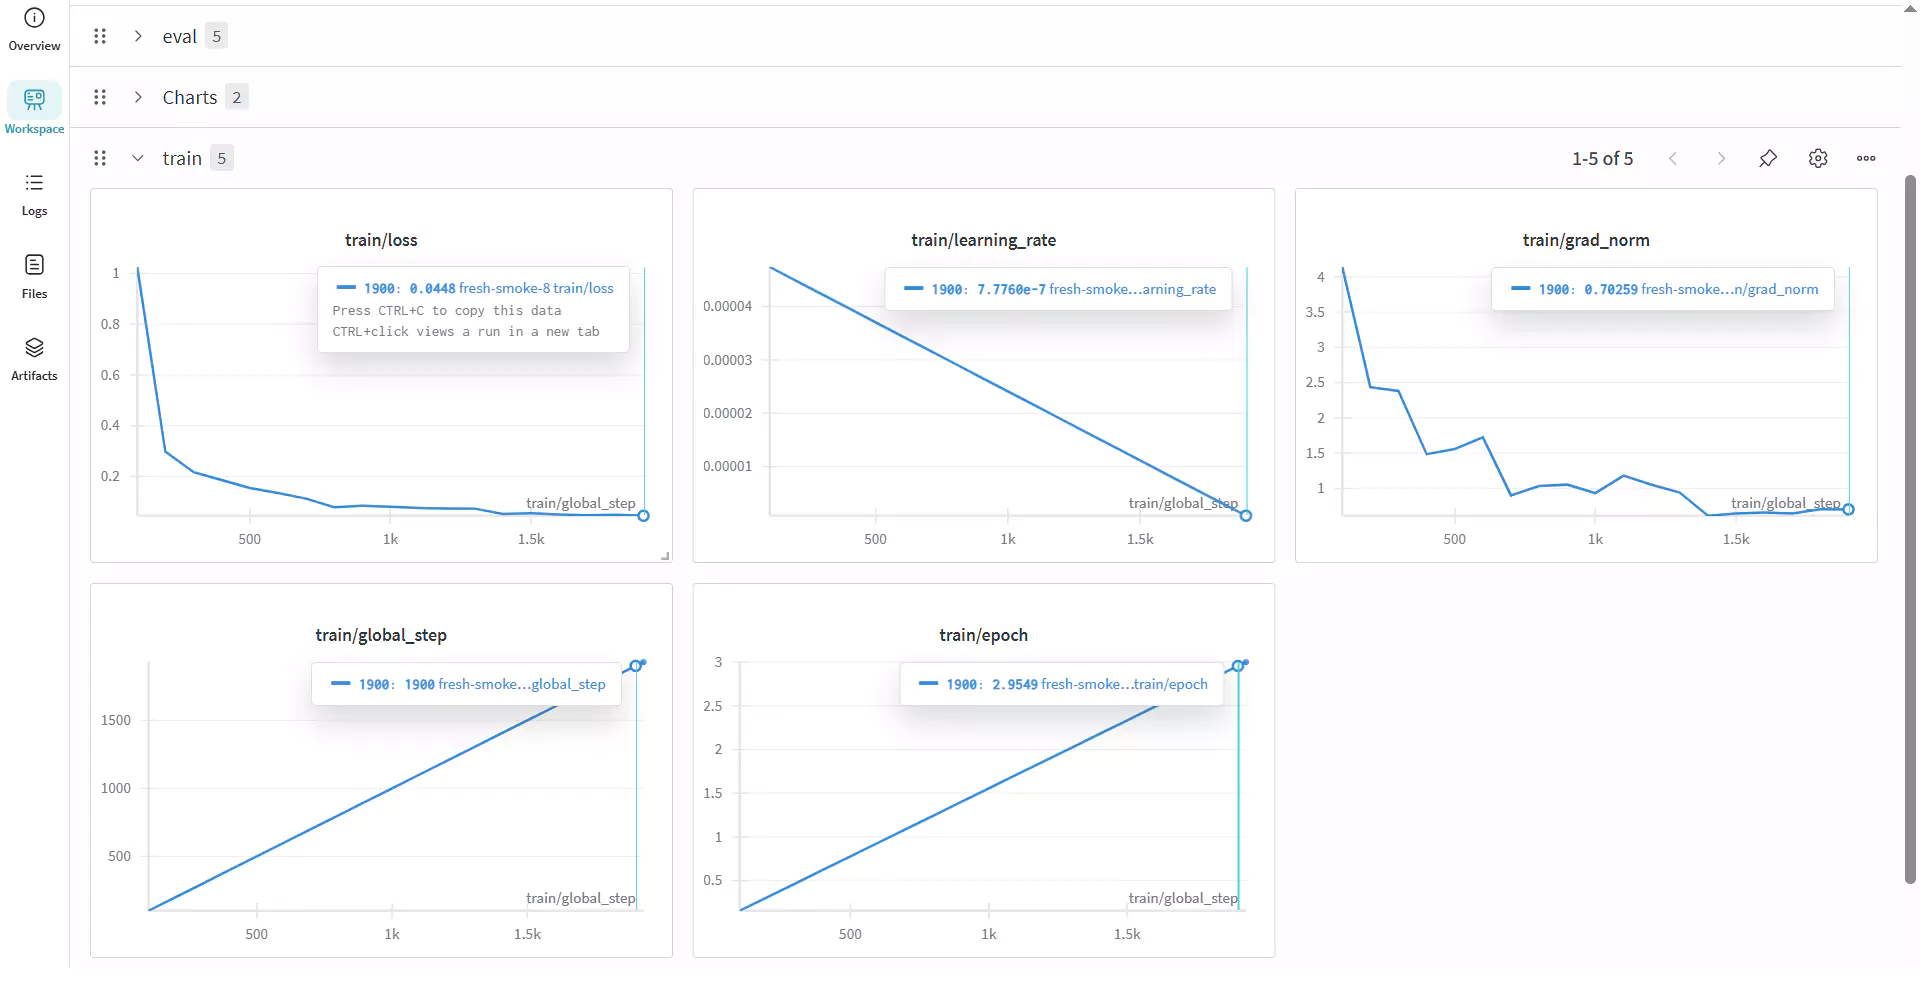Open the Logs sidebar icon
Screen dimensions: 1920x982
[x=34, y=194]
